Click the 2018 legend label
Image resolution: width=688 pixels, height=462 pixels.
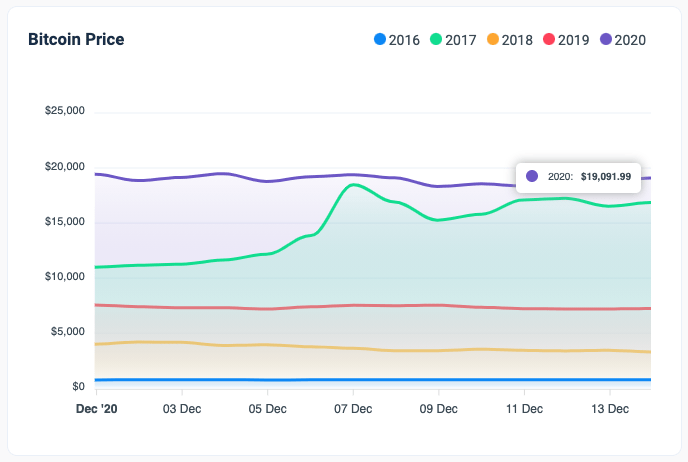pos(517,40)
